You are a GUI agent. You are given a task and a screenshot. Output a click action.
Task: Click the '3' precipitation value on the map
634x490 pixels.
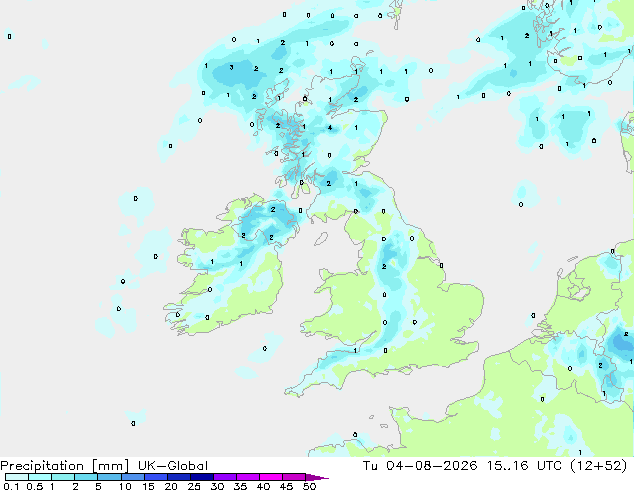231,67
